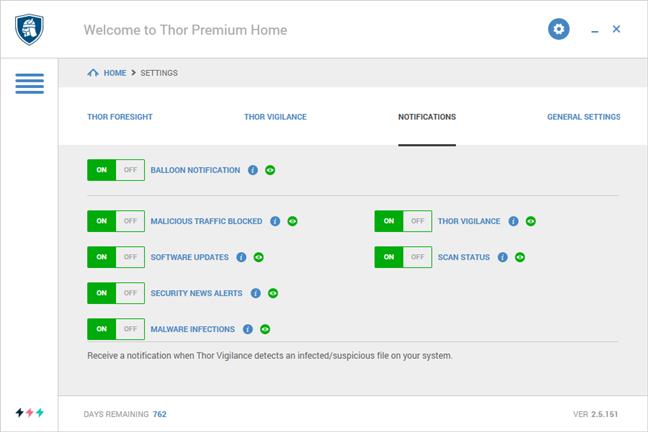The height and width of the screenshot is (432, 648).
Task: Open the General Settings tab
Action: click(x=584, y=117)
